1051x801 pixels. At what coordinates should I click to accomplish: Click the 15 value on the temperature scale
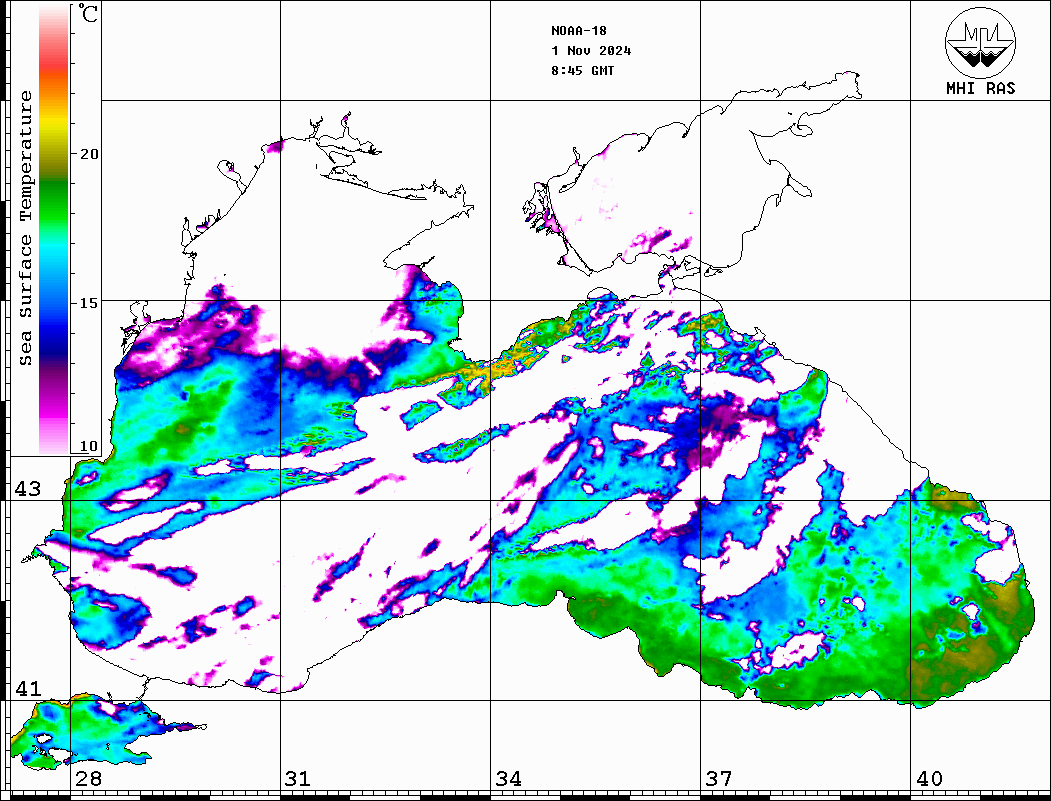[89, 303]
